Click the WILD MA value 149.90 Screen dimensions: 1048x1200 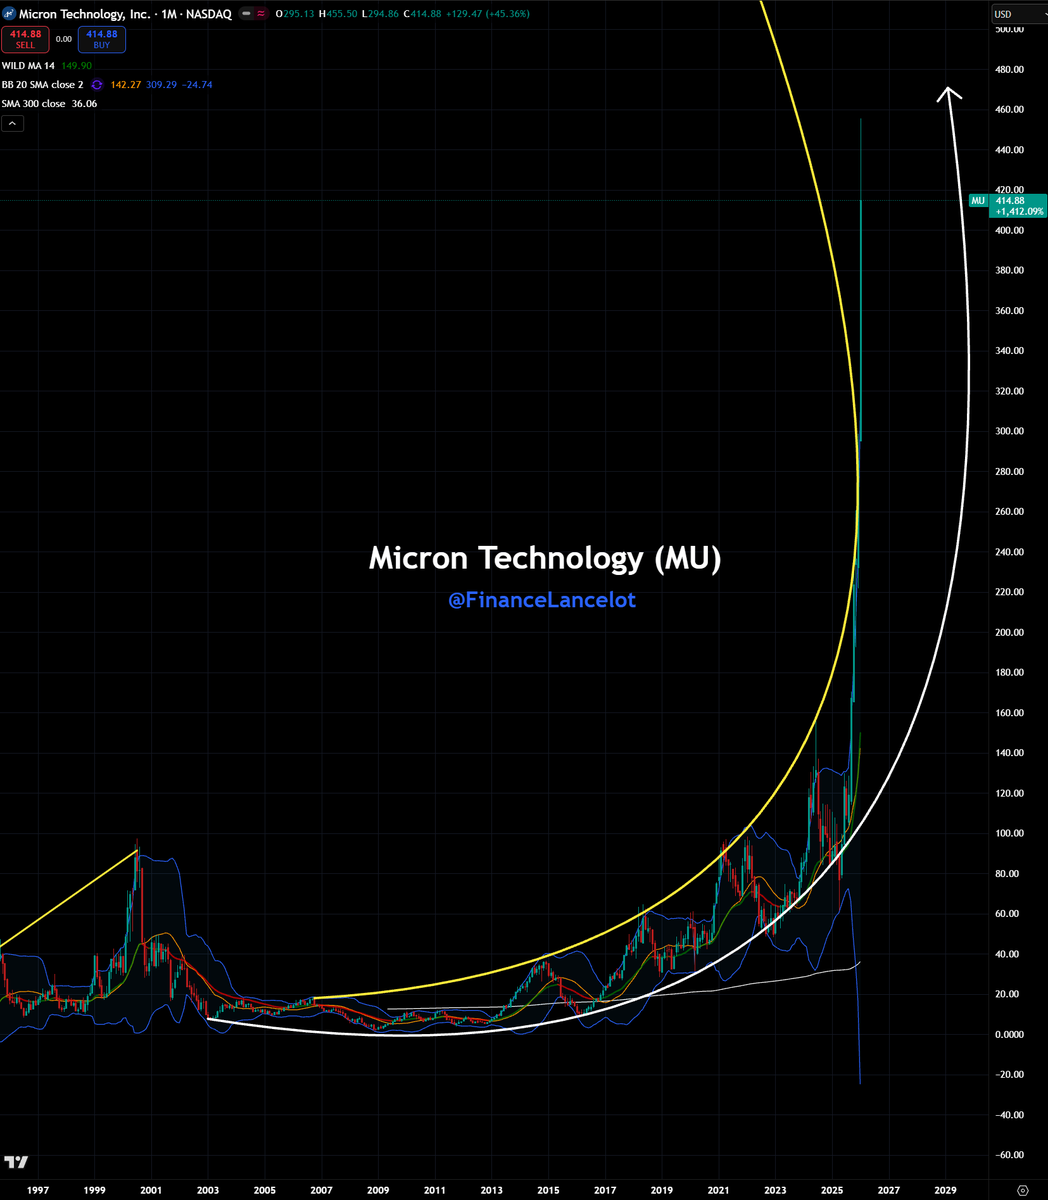tap(76, 65)
